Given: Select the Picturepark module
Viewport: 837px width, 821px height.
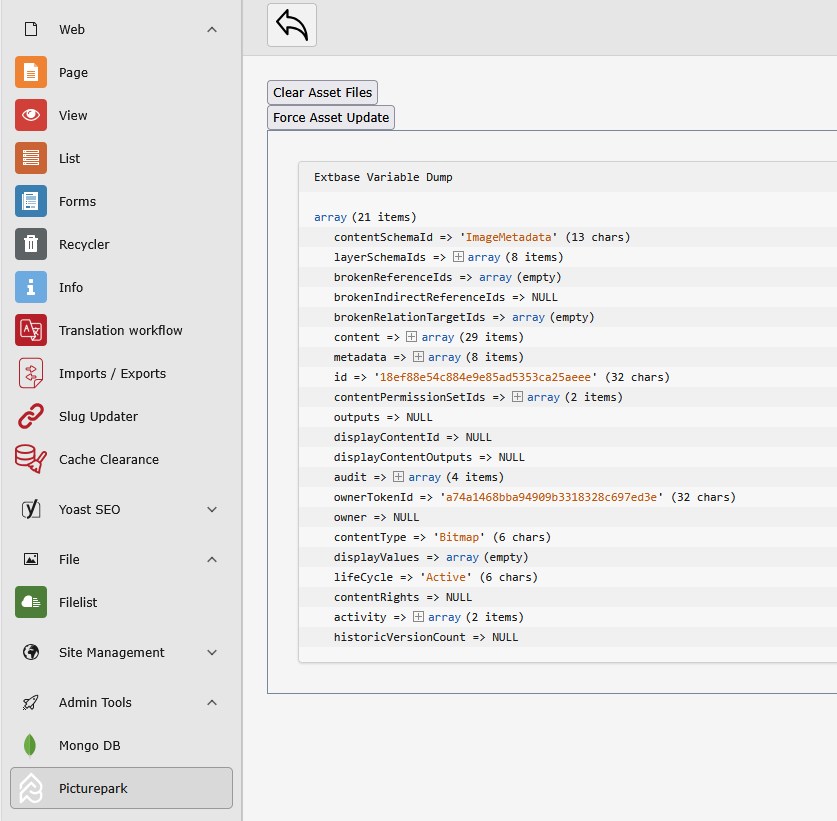Looking at the screenshot, I should click(121, 788).
